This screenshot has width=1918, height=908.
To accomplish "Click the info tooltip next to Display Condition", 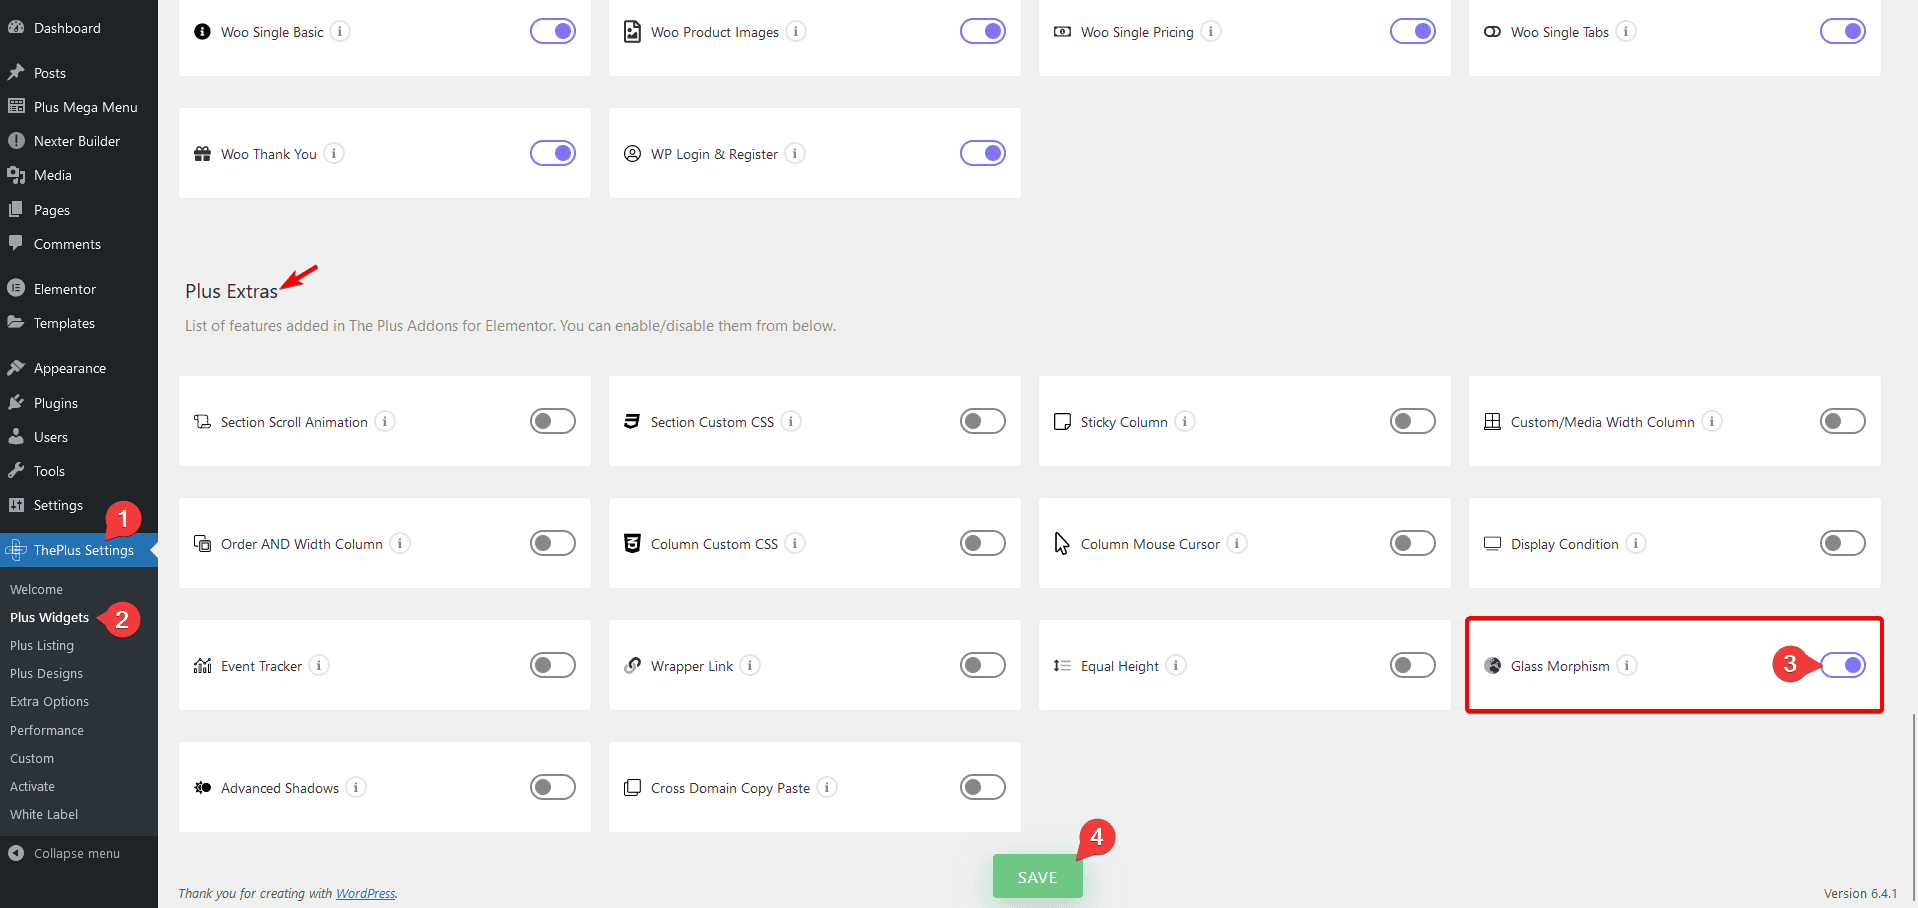I will click(x=1637, y=543).
